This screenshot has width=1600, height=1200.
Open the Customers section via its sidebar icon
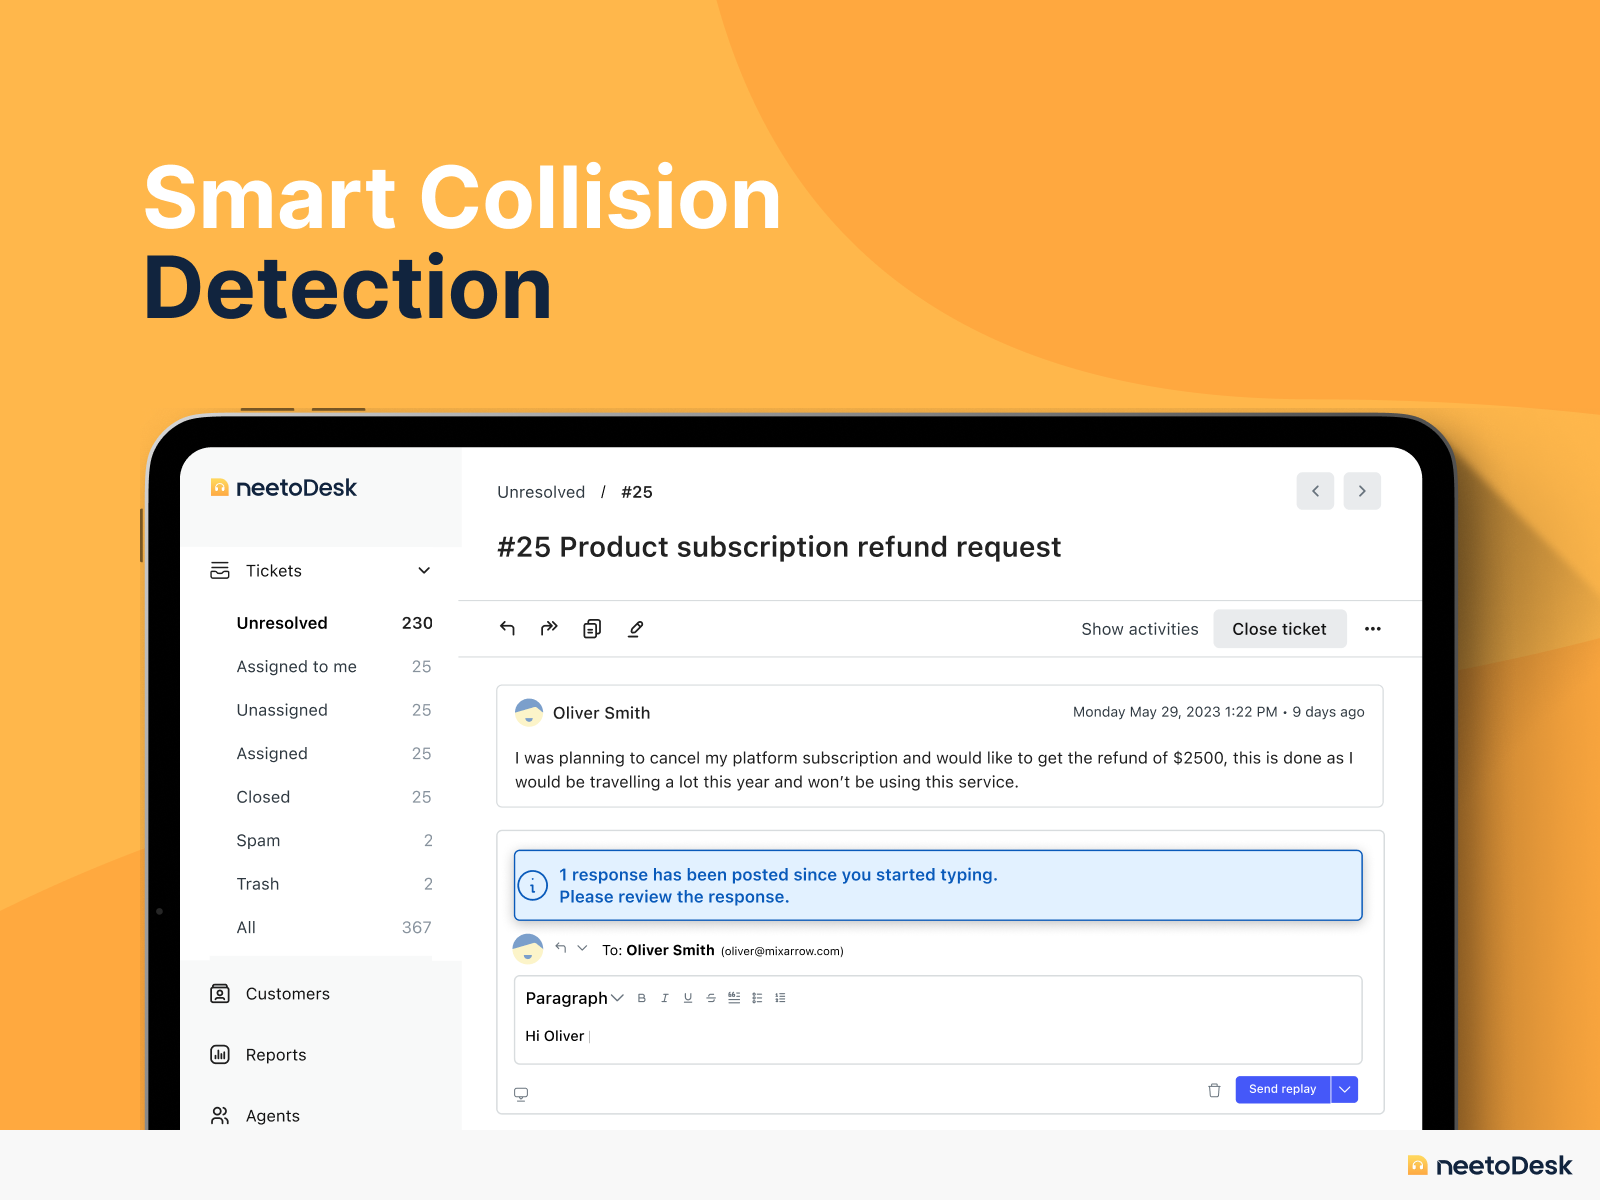point(220,993)
